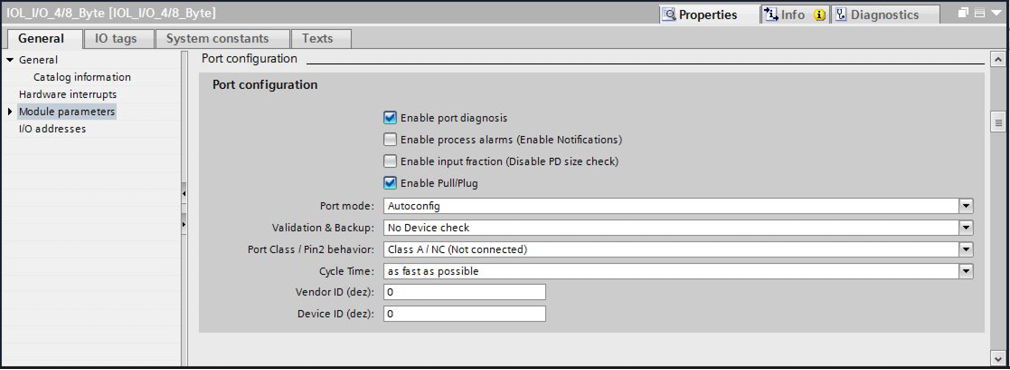Select I/O addresses entry
The image size is (1010, 370).
52,129
